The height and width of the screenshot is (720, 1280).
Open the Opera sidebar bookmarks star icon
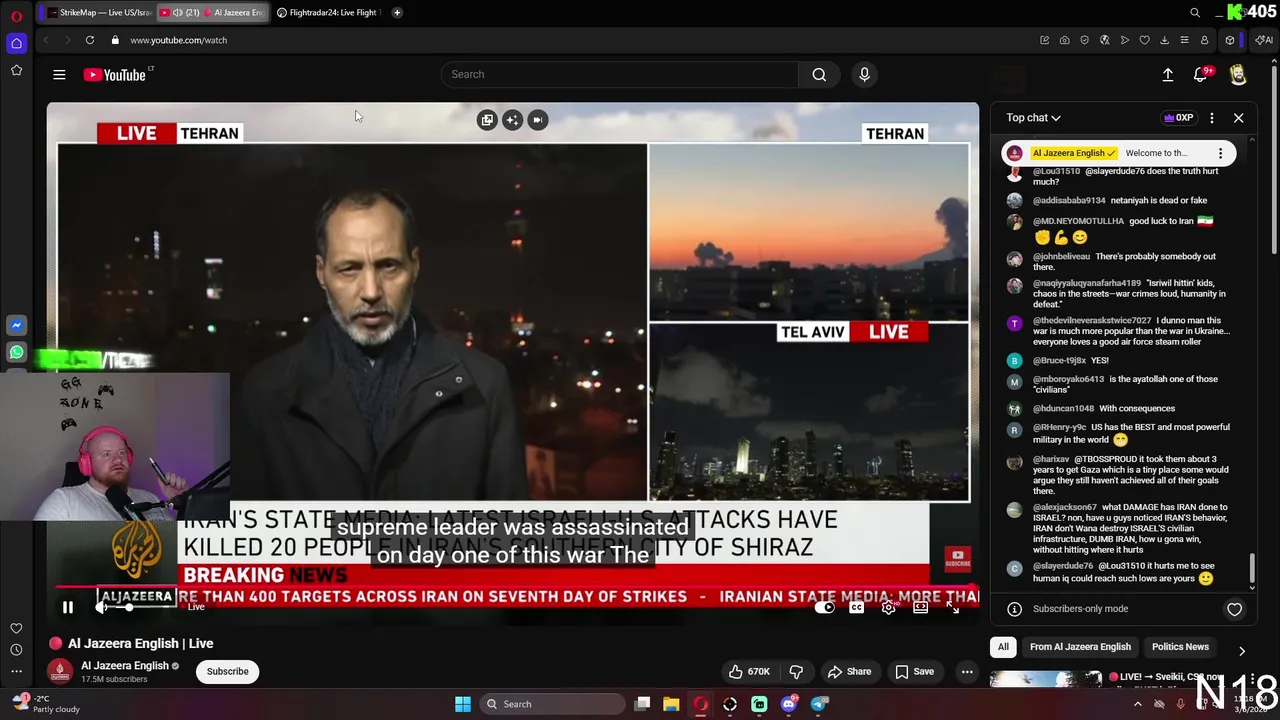click(16, 70)
